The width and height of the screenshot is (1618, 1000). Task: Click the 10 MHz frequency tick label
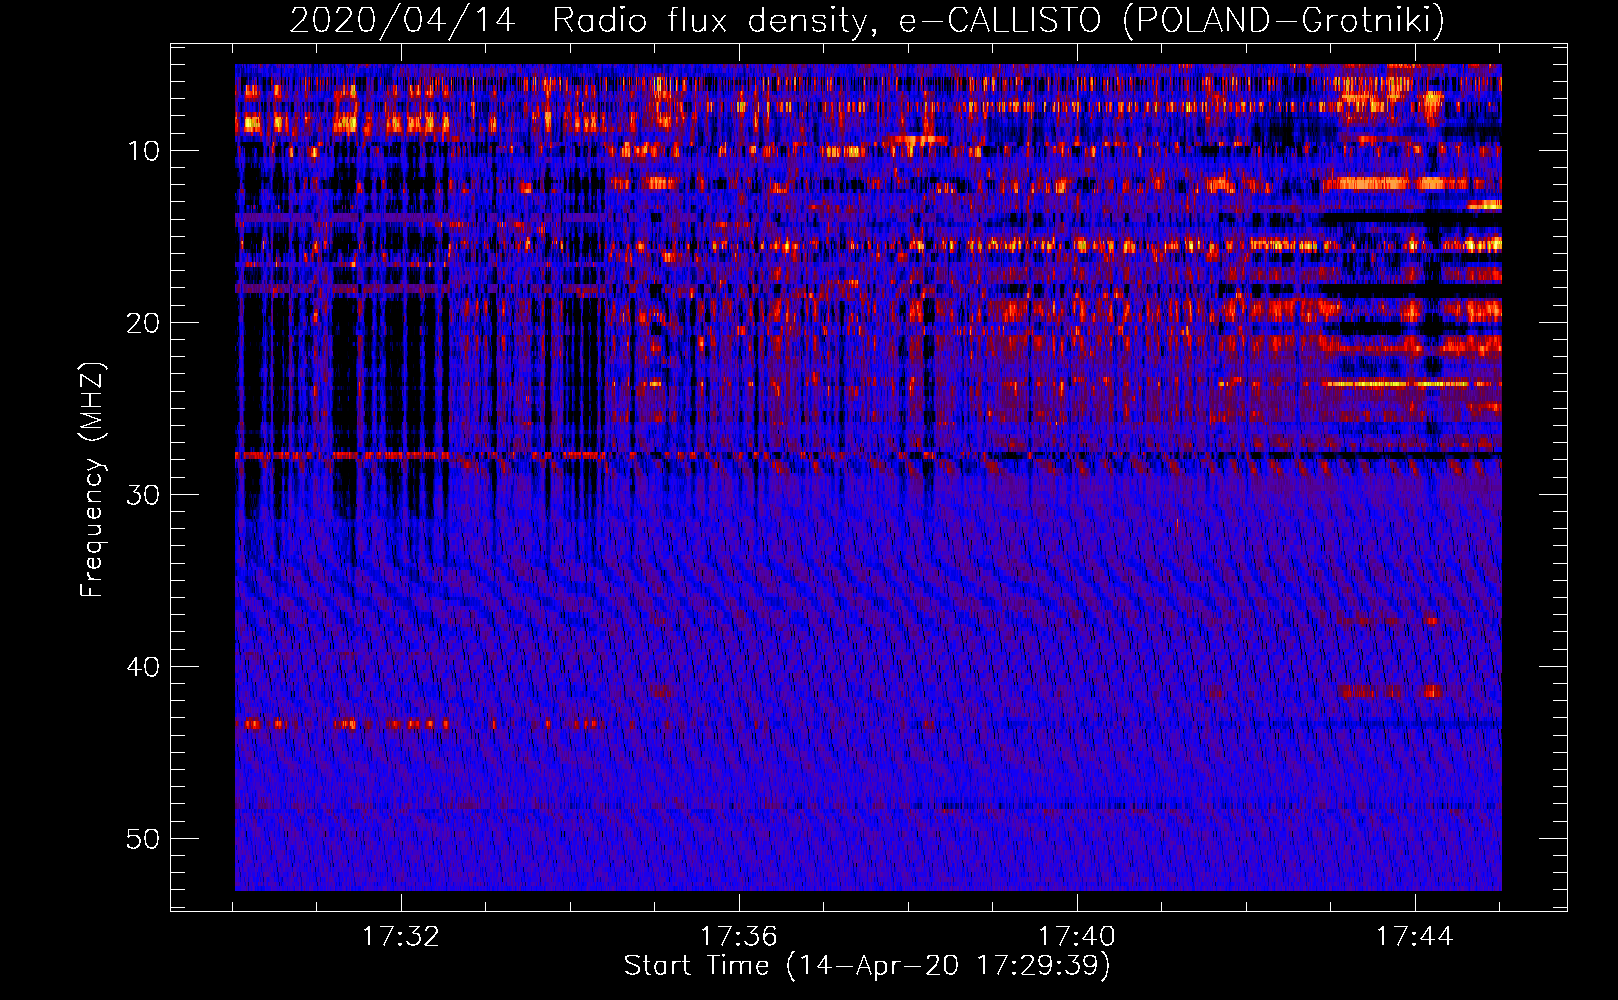pos(144,151)
